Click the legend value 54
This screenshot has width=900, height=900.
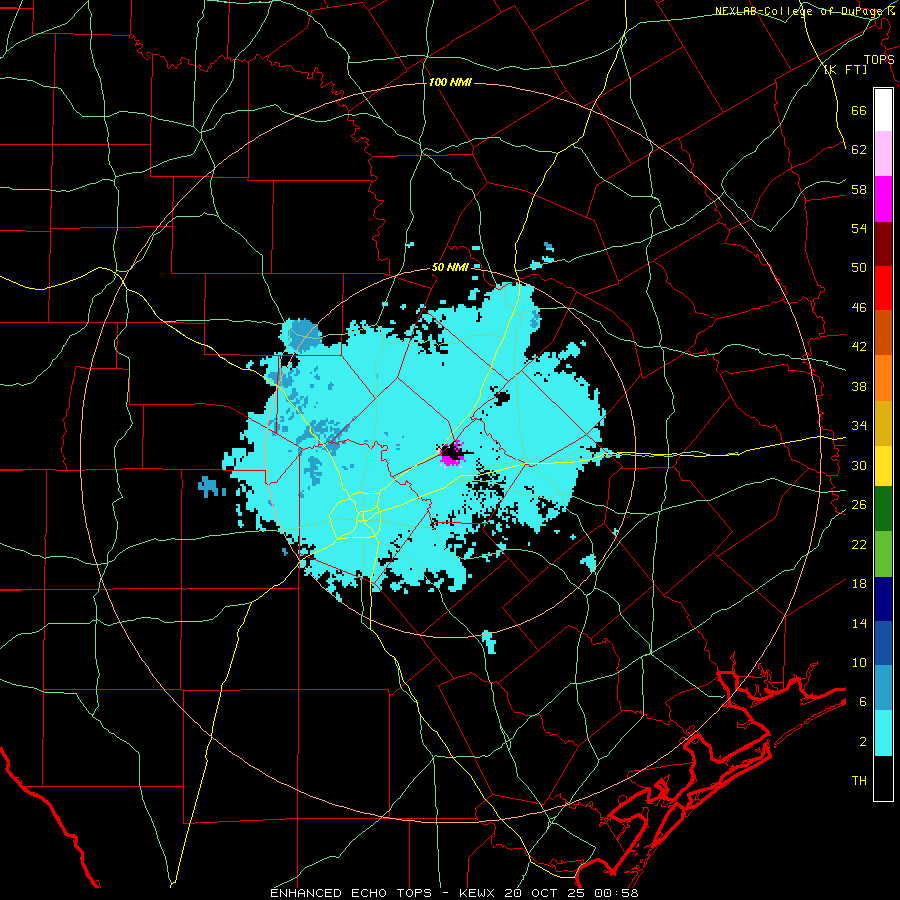[x=859, y=228]
